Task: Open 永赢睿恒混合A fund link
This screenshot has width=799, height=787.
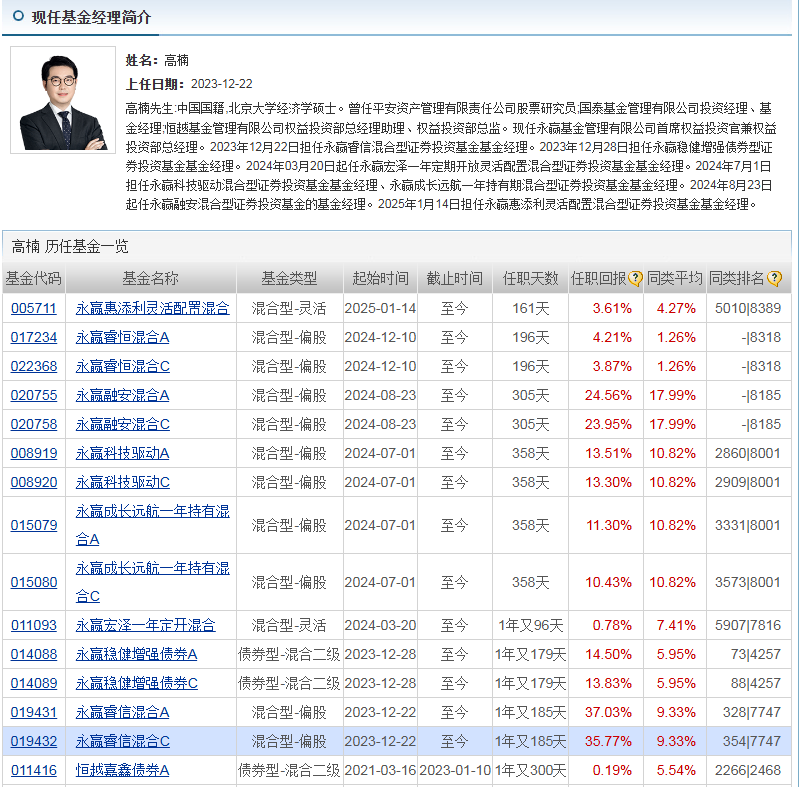Action: point(122,337)
